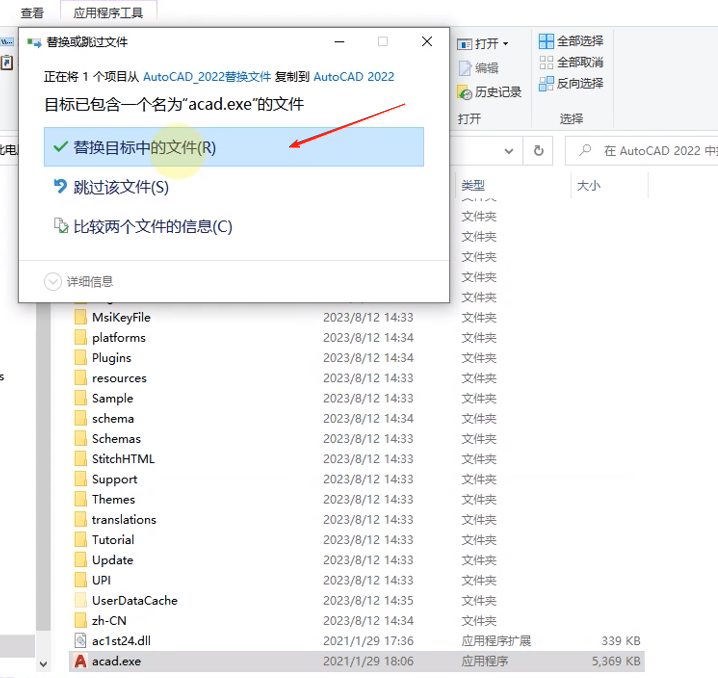Viewport: 718px width, 678px height.
Task: Click the 全部取消 deselect icon
Action: (546, 62)
